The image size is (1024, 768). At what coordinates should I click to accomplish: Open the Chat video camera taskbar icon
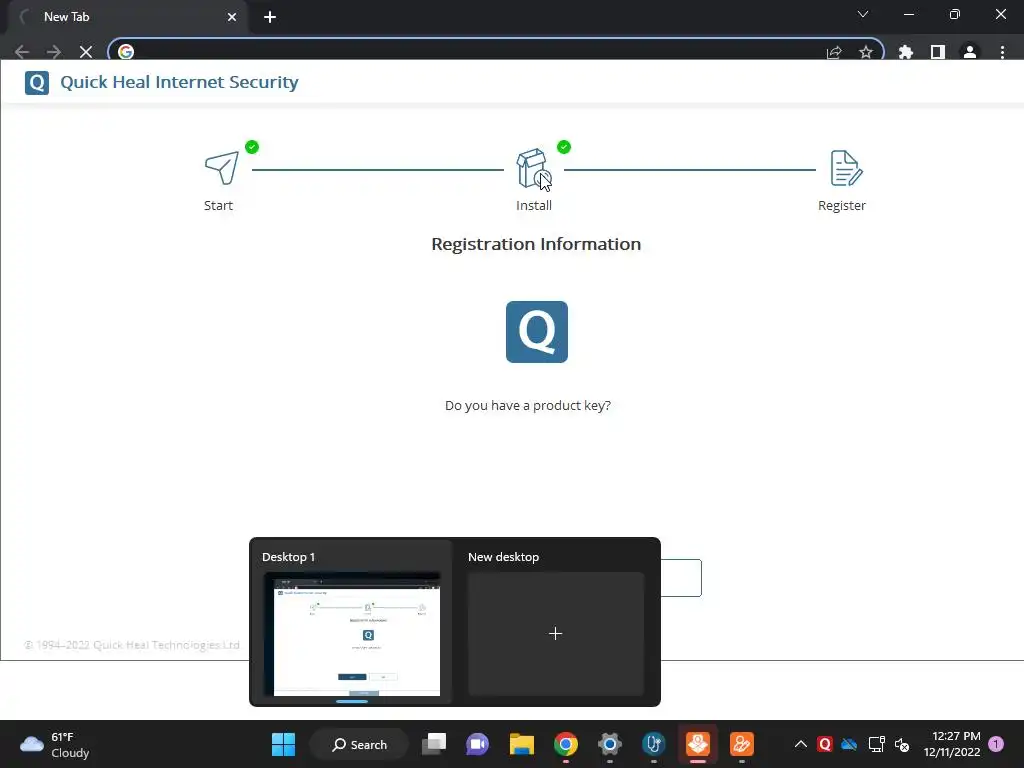pyautogui.click(x=477, y=744)
